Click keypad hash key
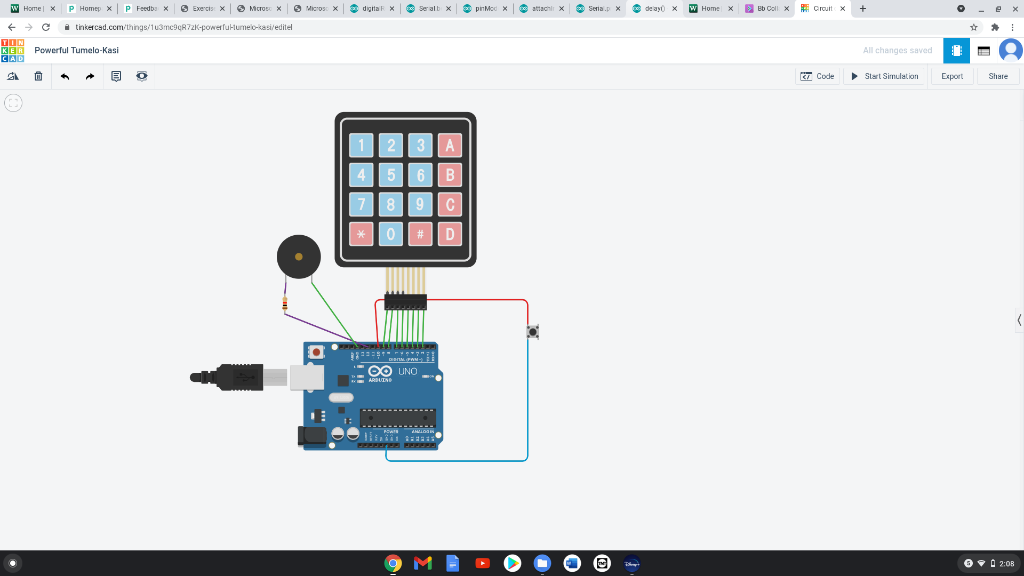Viewport: 1024px width, 576px height. click(x=421, y=234)
